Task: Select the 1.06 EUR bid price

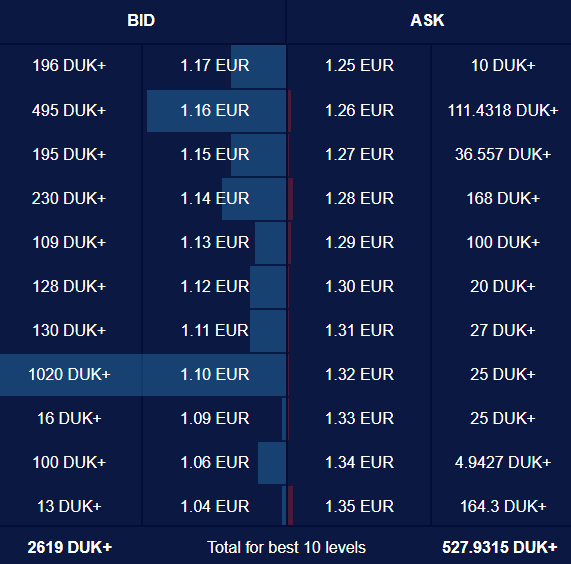Action: (214, 462)
